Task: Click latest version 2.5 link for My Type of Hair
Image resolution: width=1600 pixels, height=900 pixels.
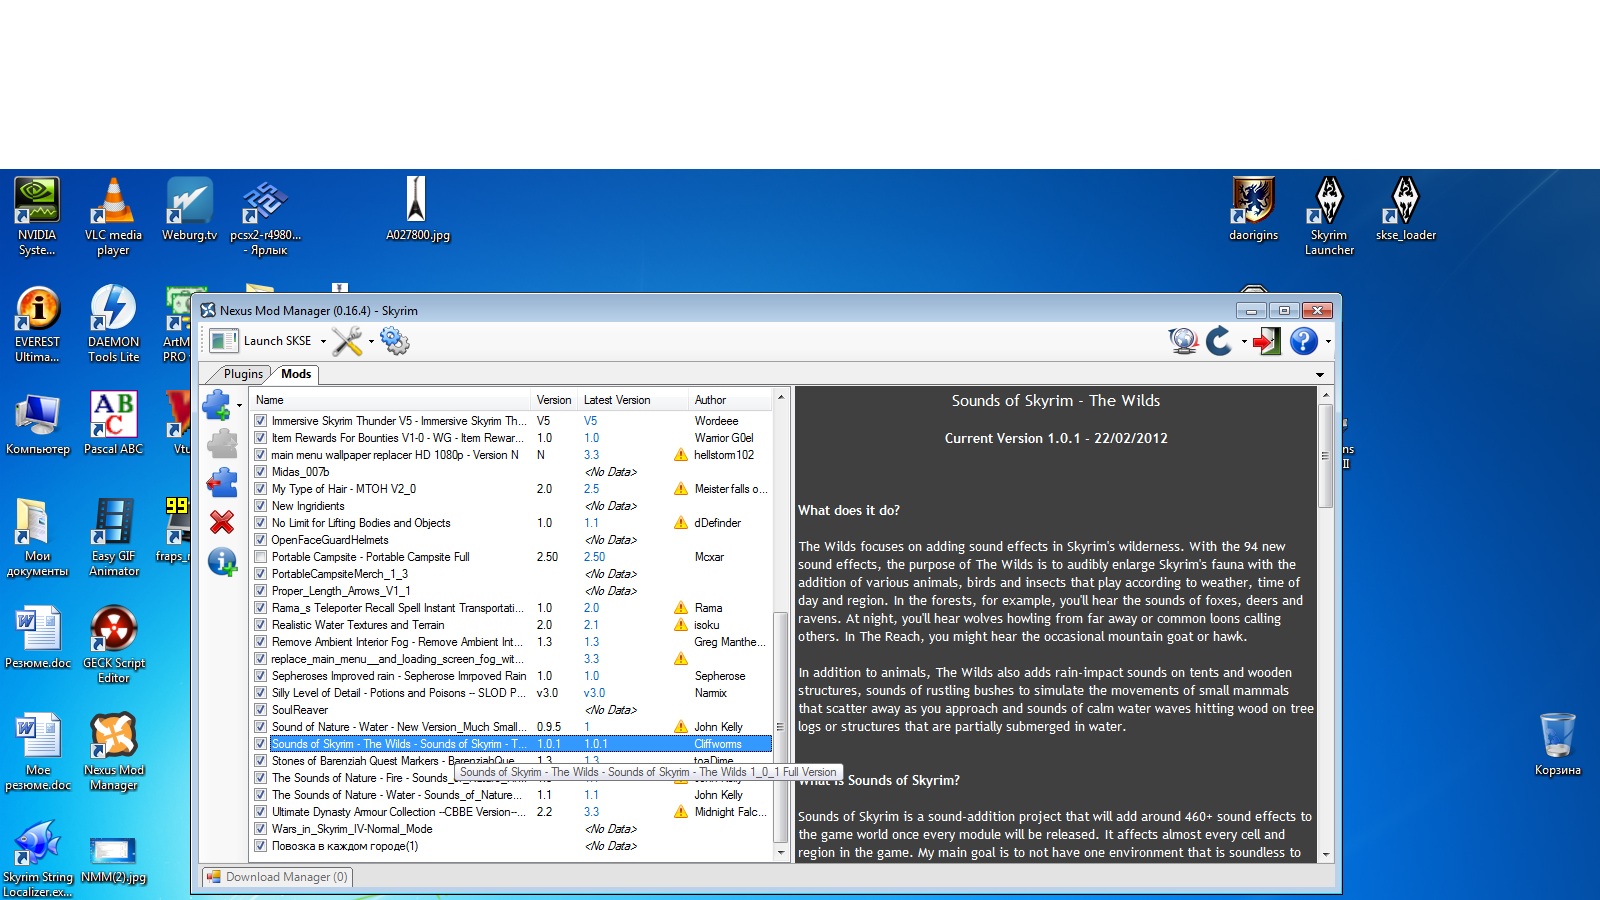Action: point(592,489)
